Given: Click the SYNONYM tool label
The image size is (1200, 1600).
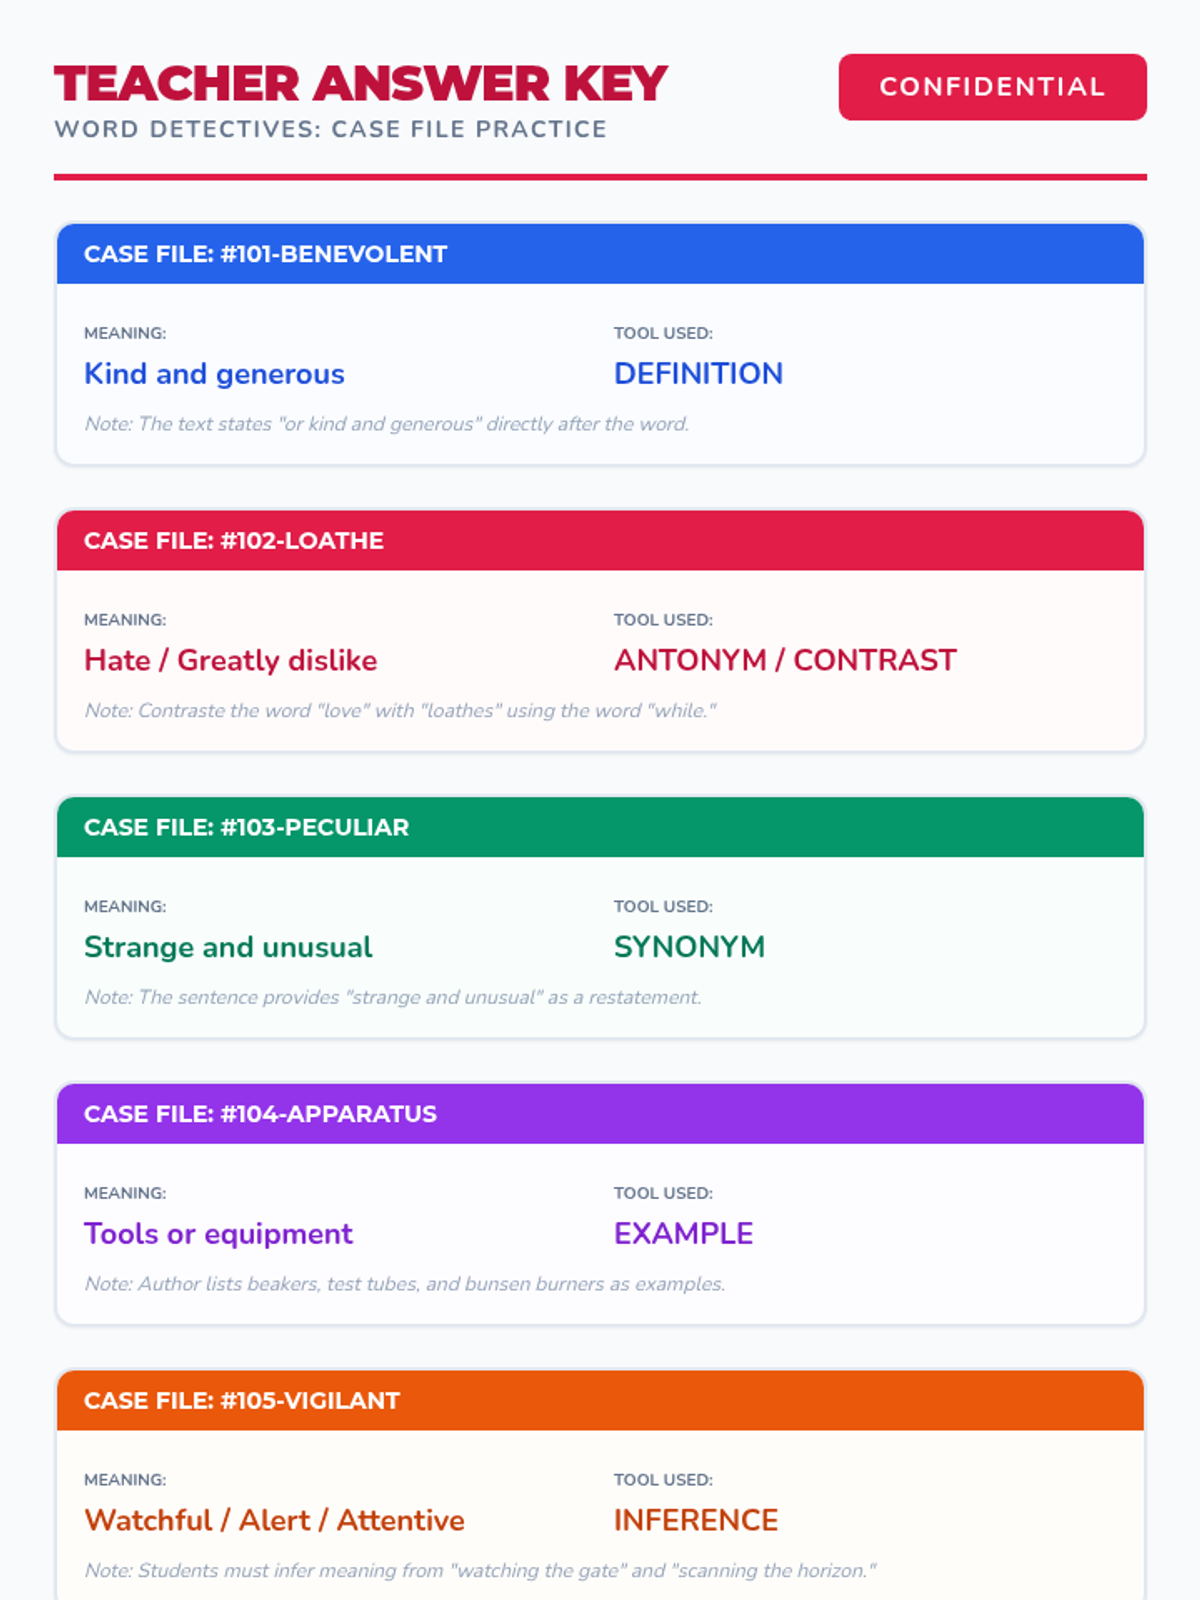Looking at the screenshot, I should 689,947.
